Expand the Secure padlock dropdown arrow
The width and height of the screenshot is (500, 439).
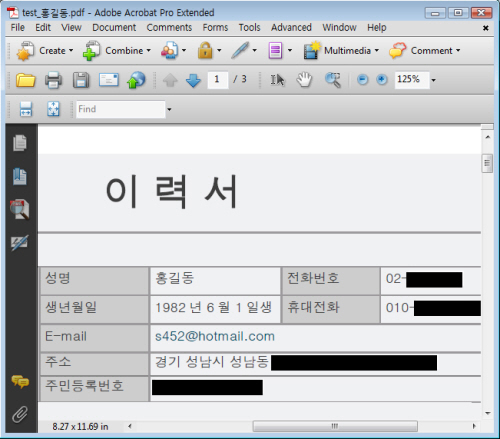(219, 51)
